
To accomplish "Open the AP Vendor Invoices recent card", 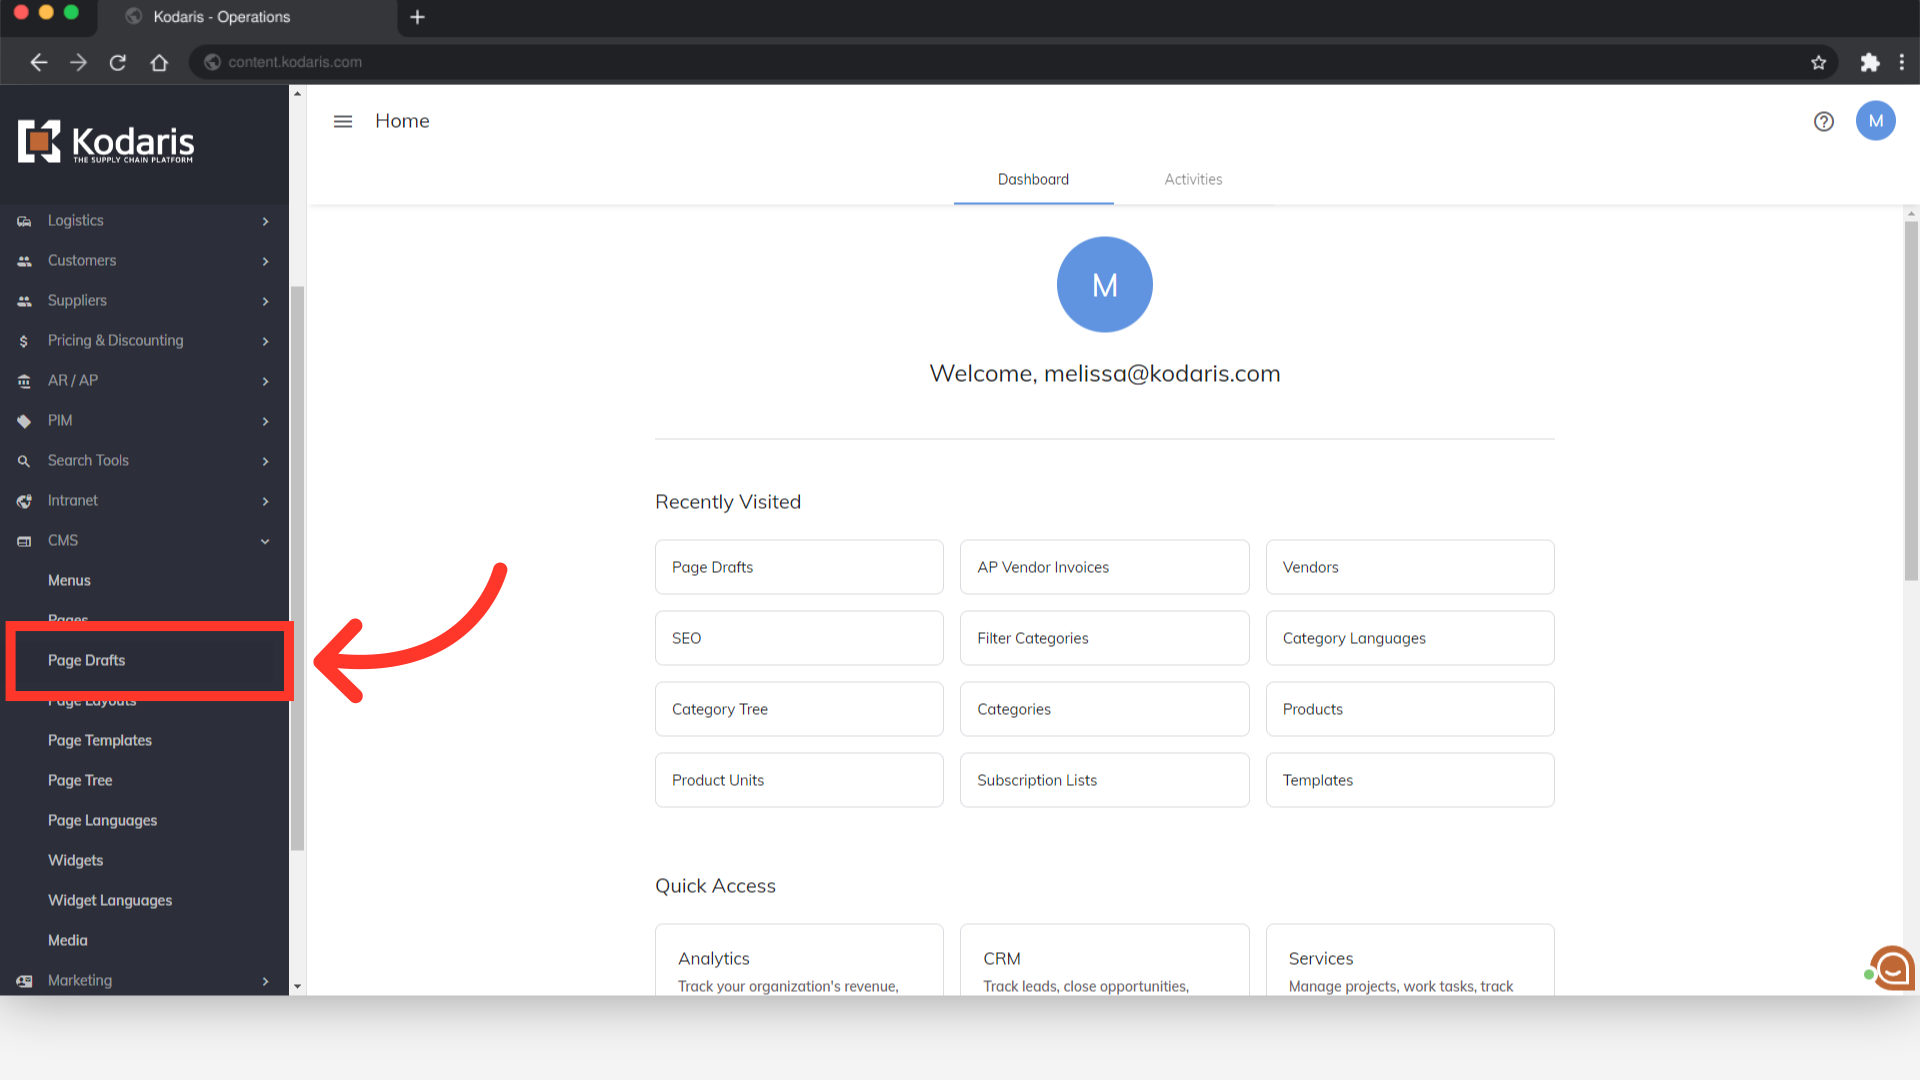I will pos(1104,567).
